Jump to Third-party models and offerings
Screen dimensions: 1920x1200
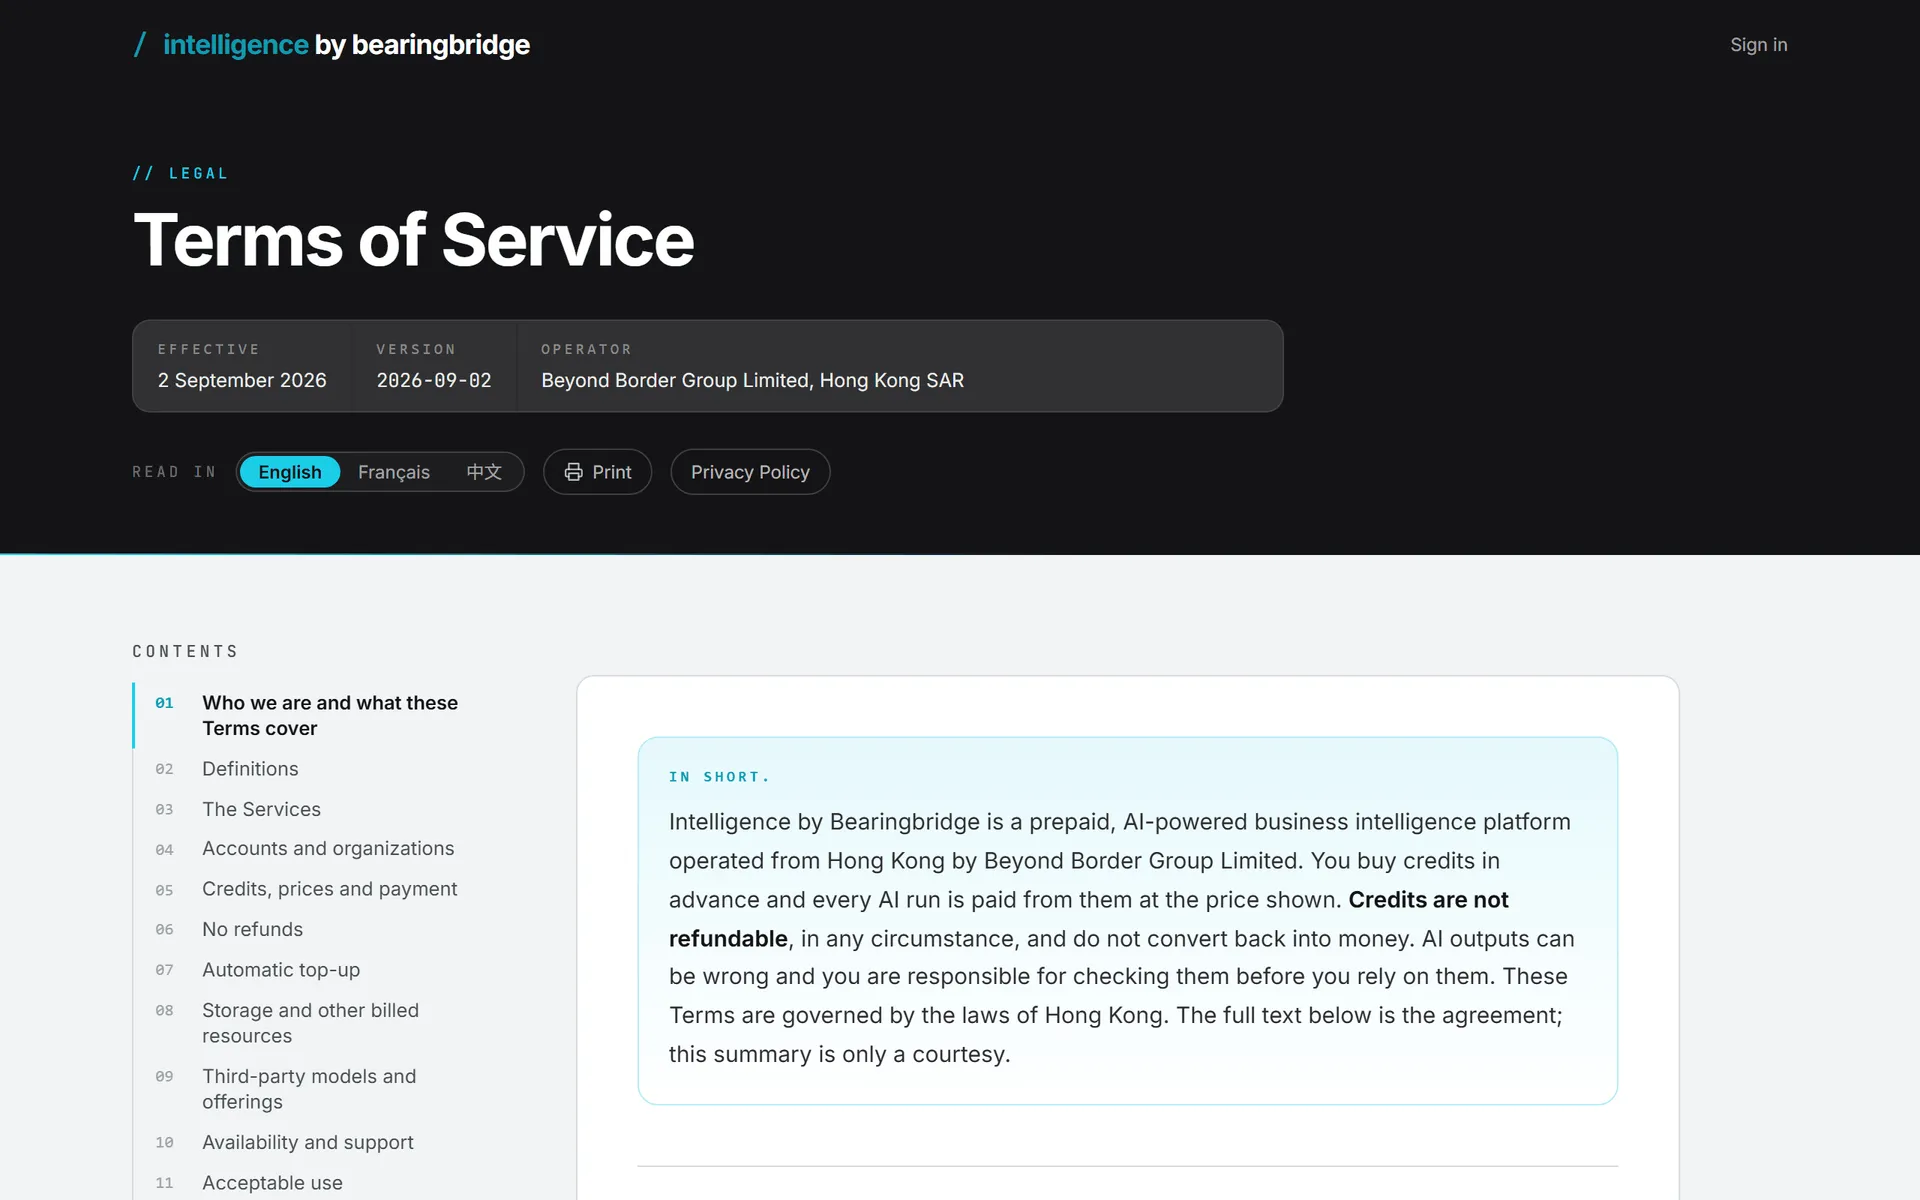(x=309, y=1089)
